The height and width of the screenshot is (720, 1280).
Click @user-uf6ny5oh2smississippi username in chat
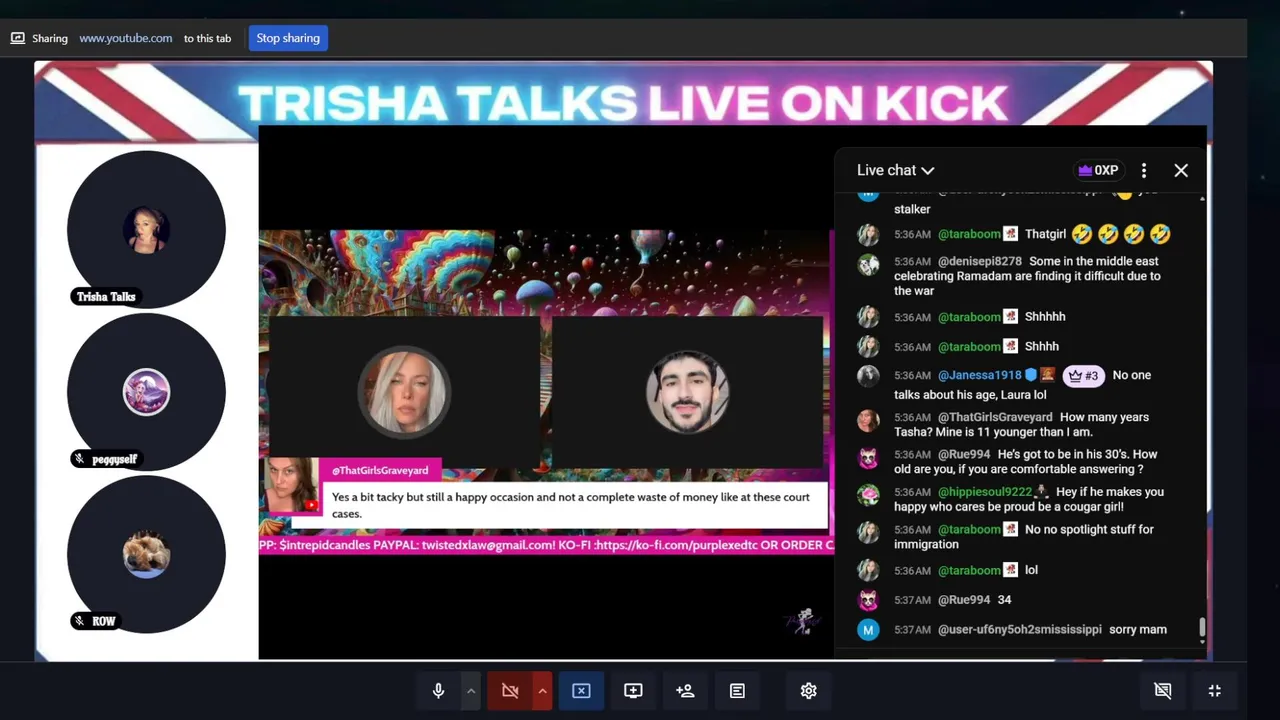click(1020, 630)
